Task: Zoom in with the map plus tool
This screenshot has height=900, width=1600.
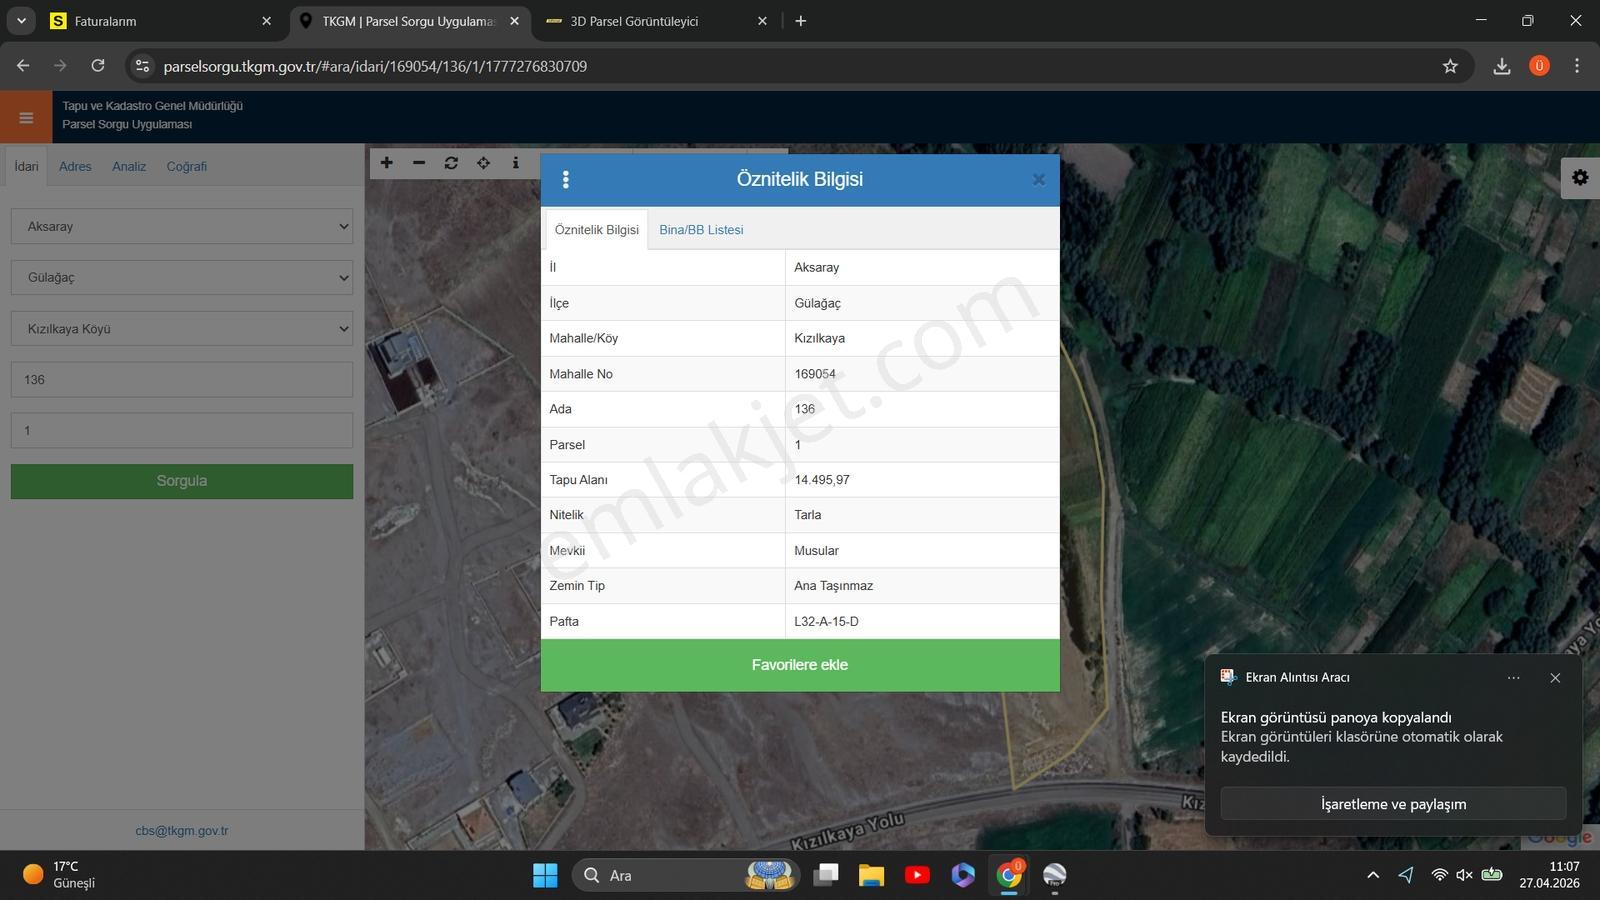Action: (x=387, y=163)
